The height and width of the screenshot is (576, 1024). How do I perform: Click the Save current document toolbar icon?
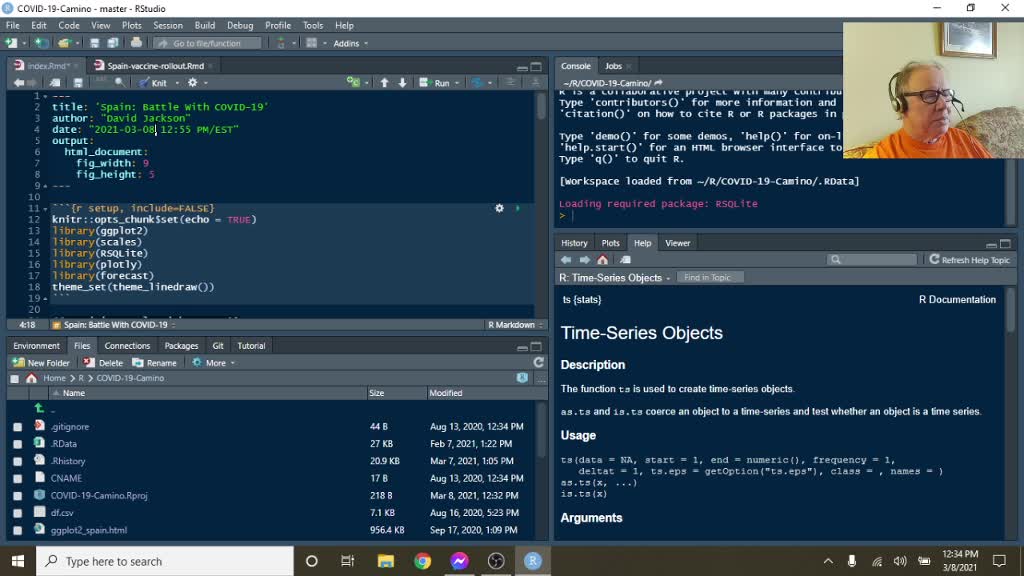pos(94,43)
